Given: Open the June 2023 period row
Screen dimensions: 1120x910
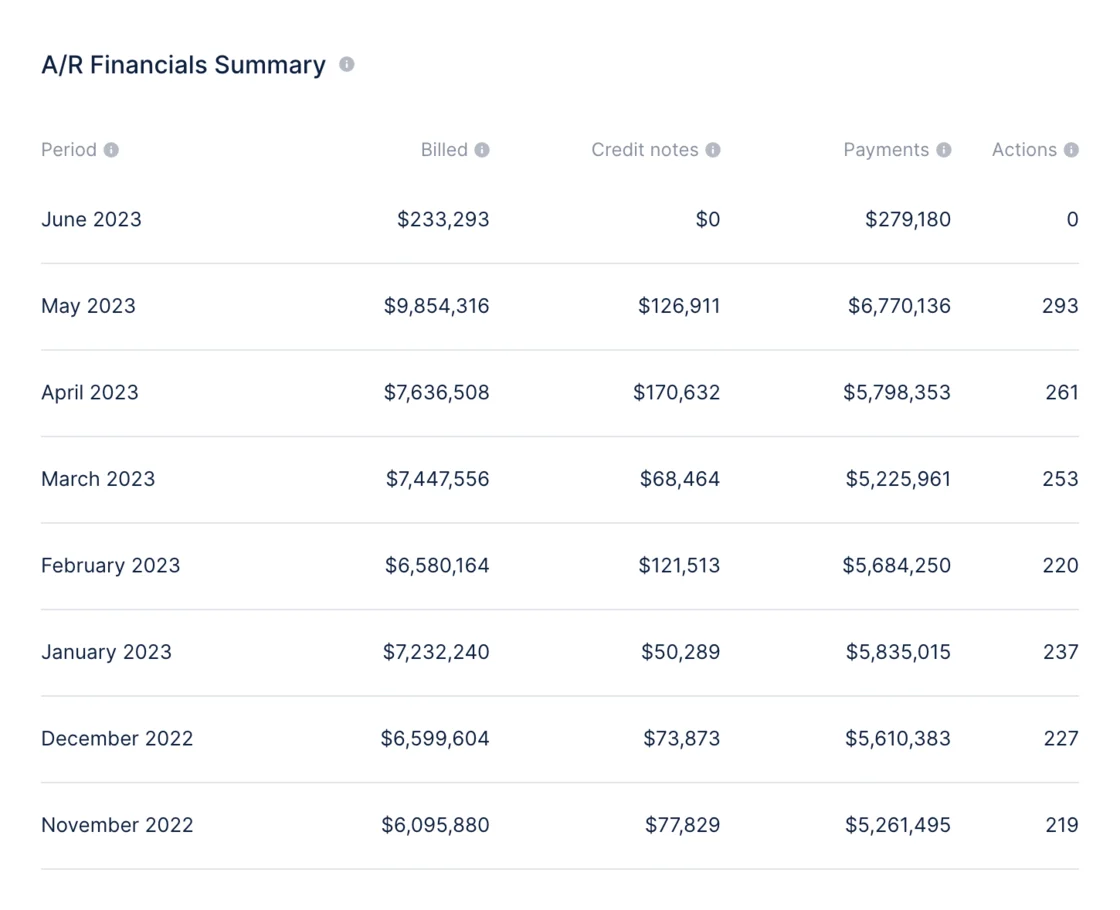Looking at the screenshot, I should click(x=560, y=219).
